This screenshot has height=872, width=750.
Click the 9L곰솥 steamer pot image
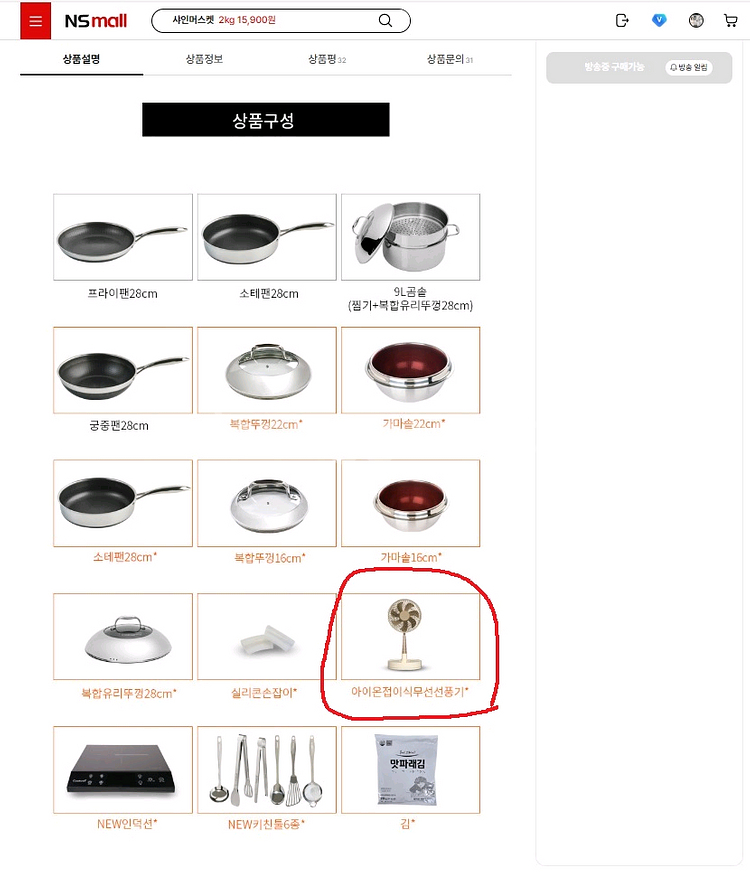(410, 237)
